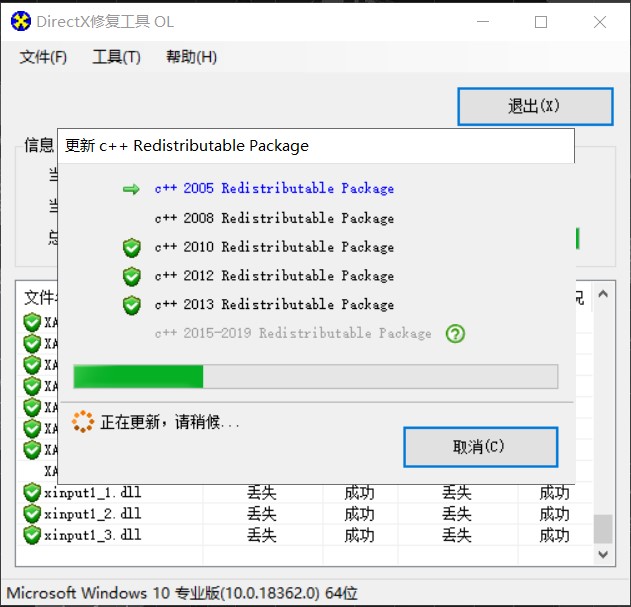Click the shield icon of xinput1_3.dll
This screenshot has height=607, width=631.
tap(32, 535)
